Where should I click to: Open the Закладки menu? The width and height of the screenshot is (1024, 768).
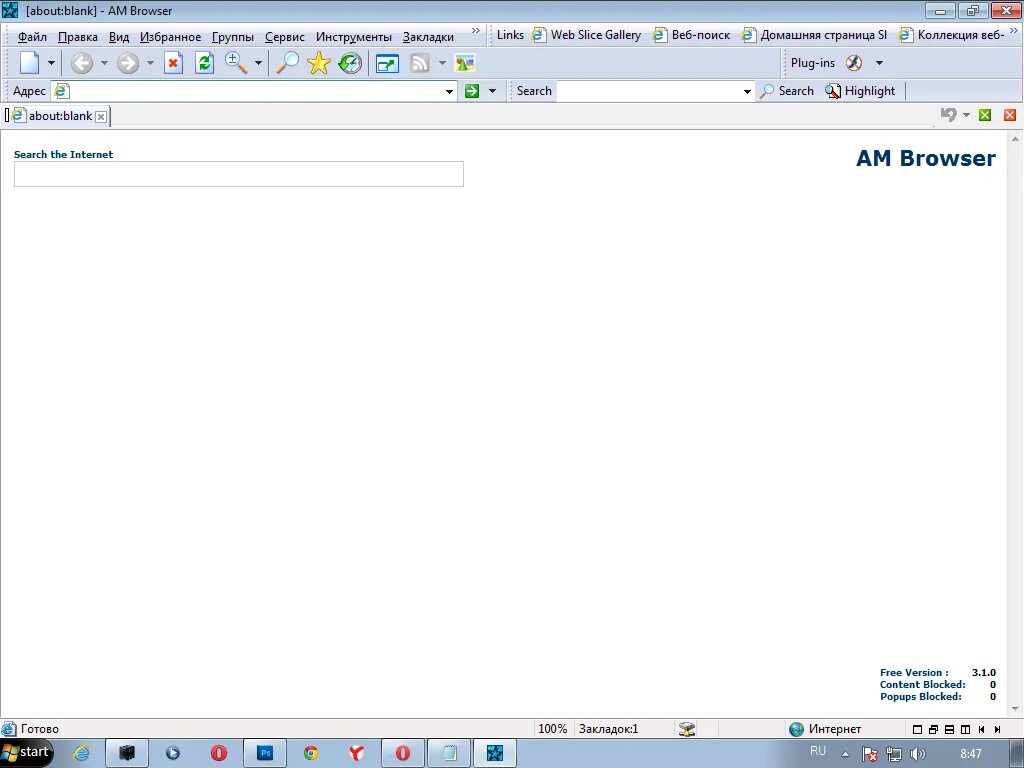pyautogui.click(x=428, y=37)
